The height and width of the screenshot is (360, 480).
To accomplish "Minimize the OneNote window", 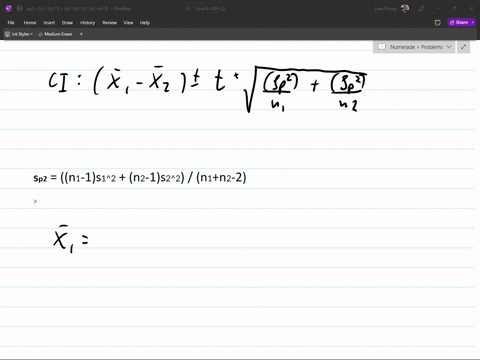I will [x=438, y=8].
